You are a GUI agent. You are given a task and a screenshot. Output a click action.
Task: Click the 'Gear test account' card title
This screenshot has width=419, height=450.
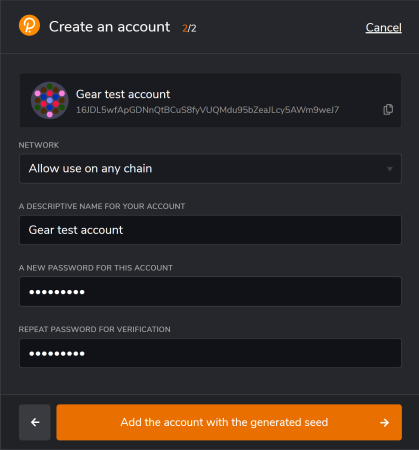click(123, 94)
